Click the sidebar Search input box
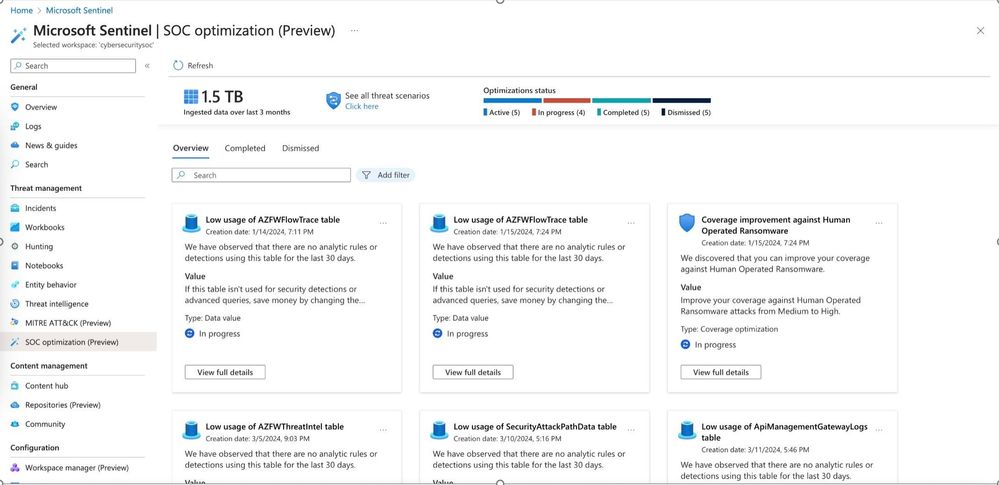 point(73,66)
